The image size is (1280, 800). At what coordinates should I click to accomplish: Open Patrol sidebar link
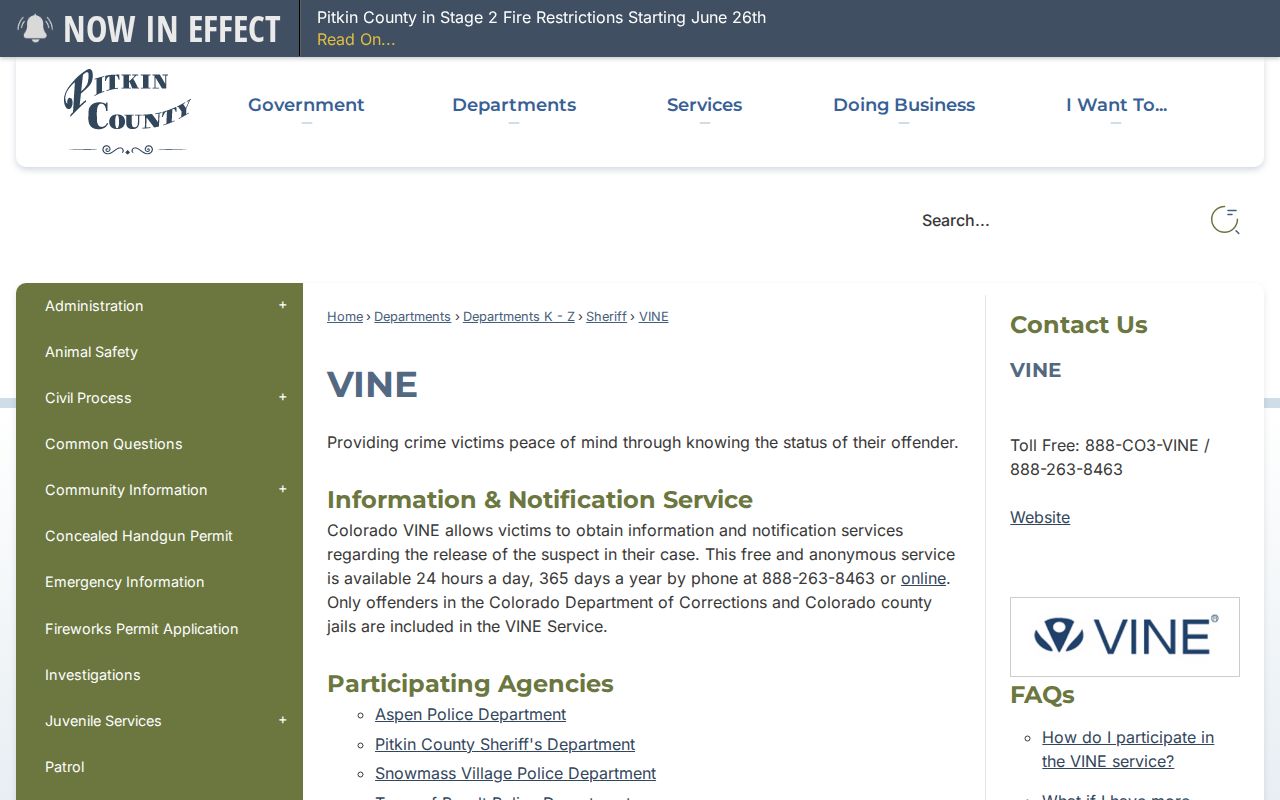65,767
